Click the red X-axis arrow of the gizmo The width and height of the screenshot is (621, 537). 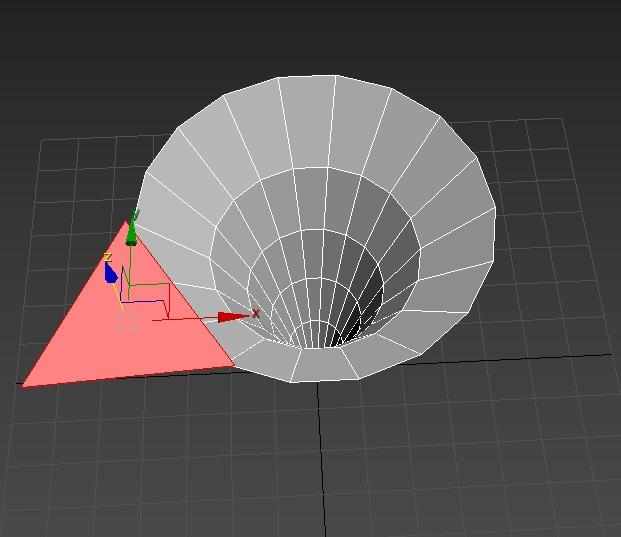click(x=232, y=317)
